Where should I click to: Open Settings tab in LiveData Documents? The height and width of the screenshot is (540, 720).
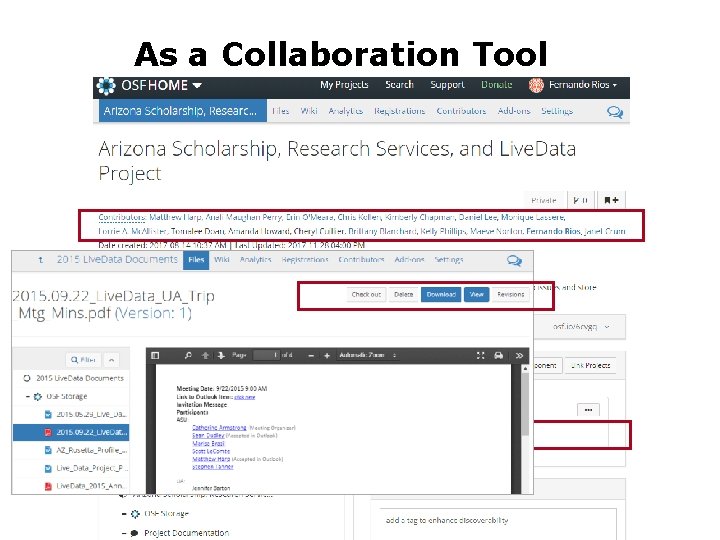[449, 259]
